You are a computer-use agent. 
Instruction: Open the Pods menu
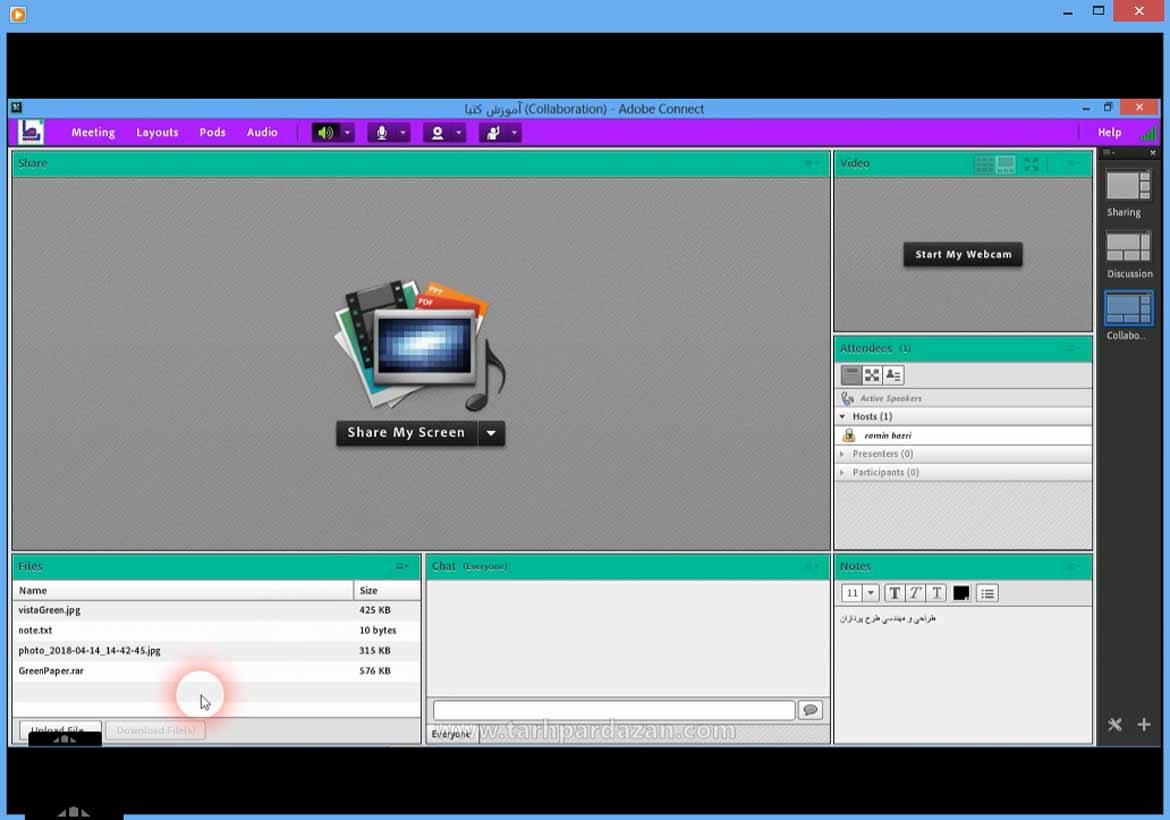click(x=212, y=133)
